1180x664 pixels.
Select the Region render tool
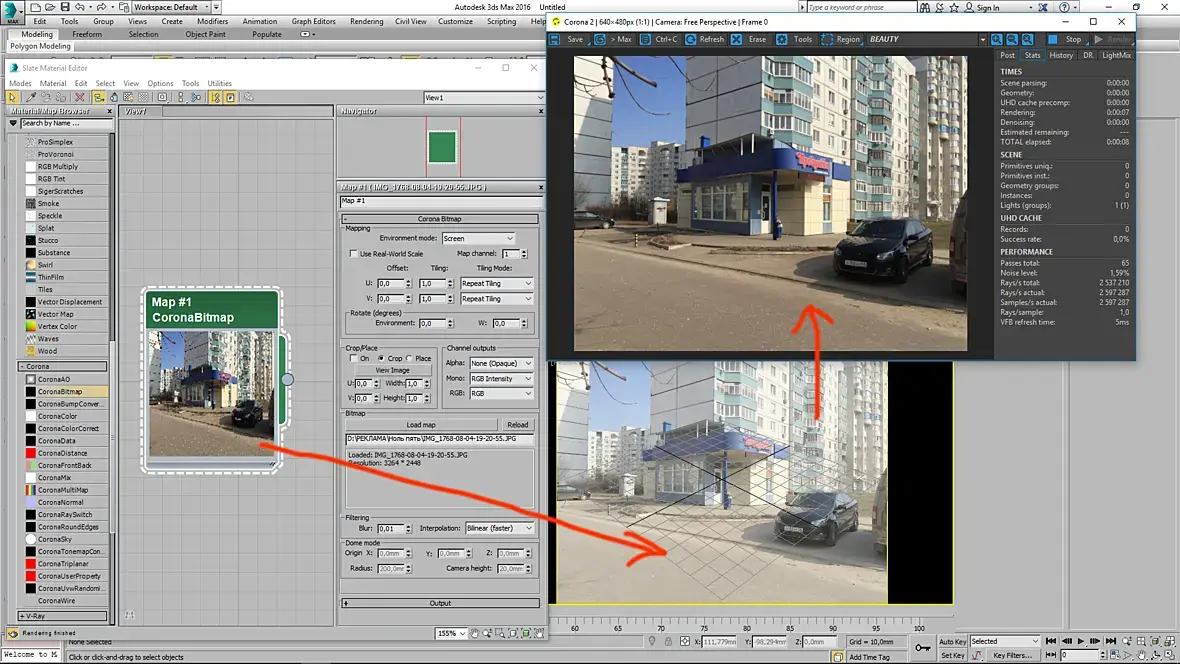840,39
